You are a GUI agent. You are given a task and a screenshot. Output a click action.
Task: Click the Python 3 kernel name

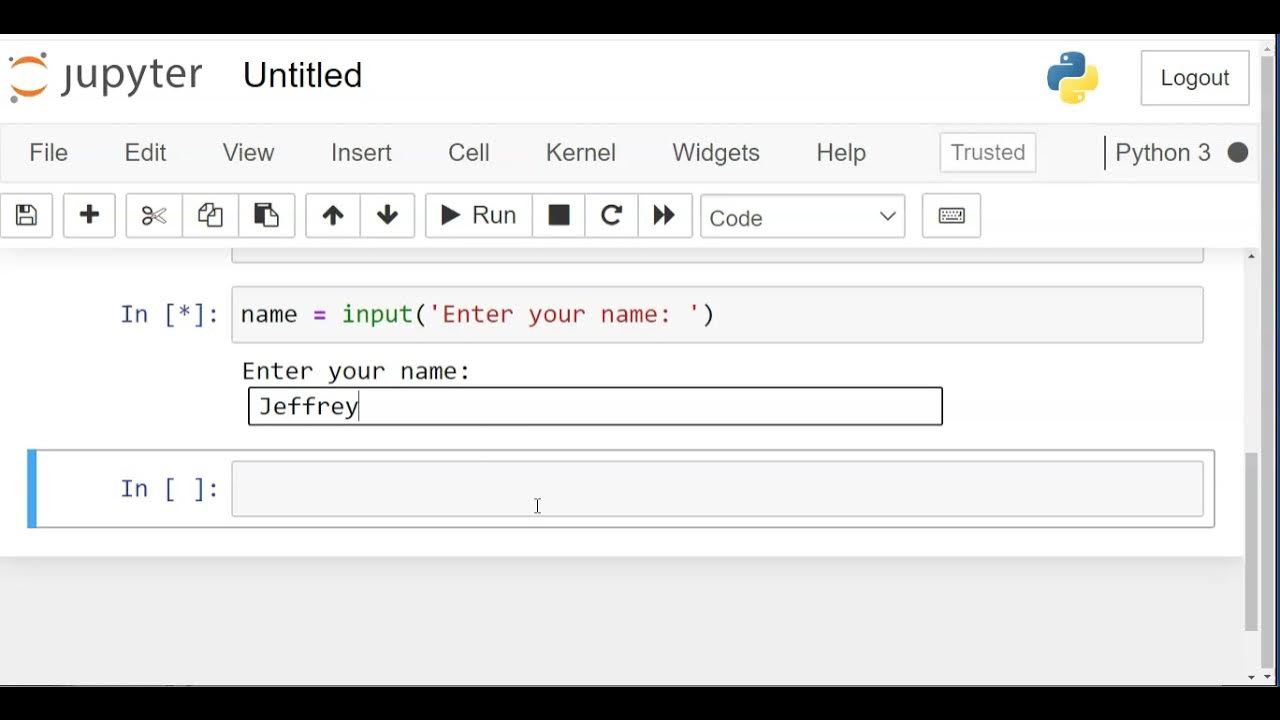tap(1163, 153)
